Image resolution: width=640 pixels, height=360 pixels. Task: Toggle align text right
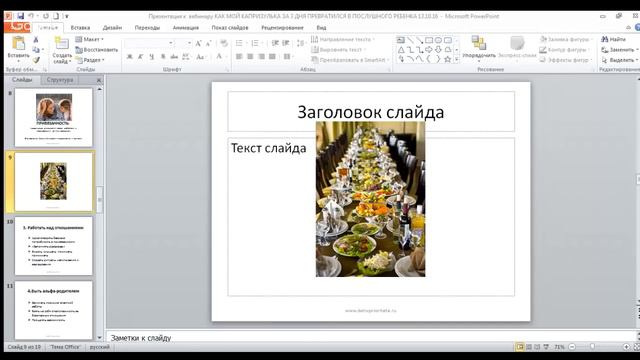point(261,57)
